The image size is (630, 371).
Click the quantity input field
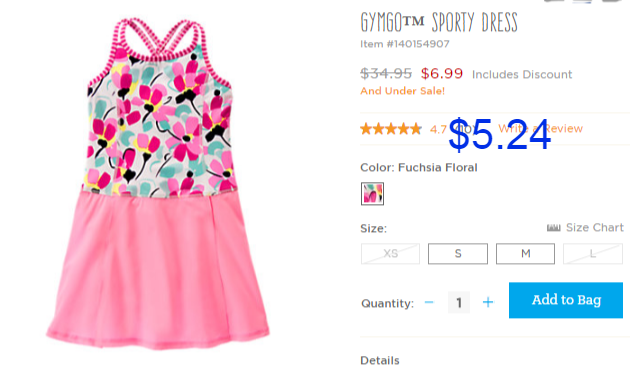click(x=459, y=302)
